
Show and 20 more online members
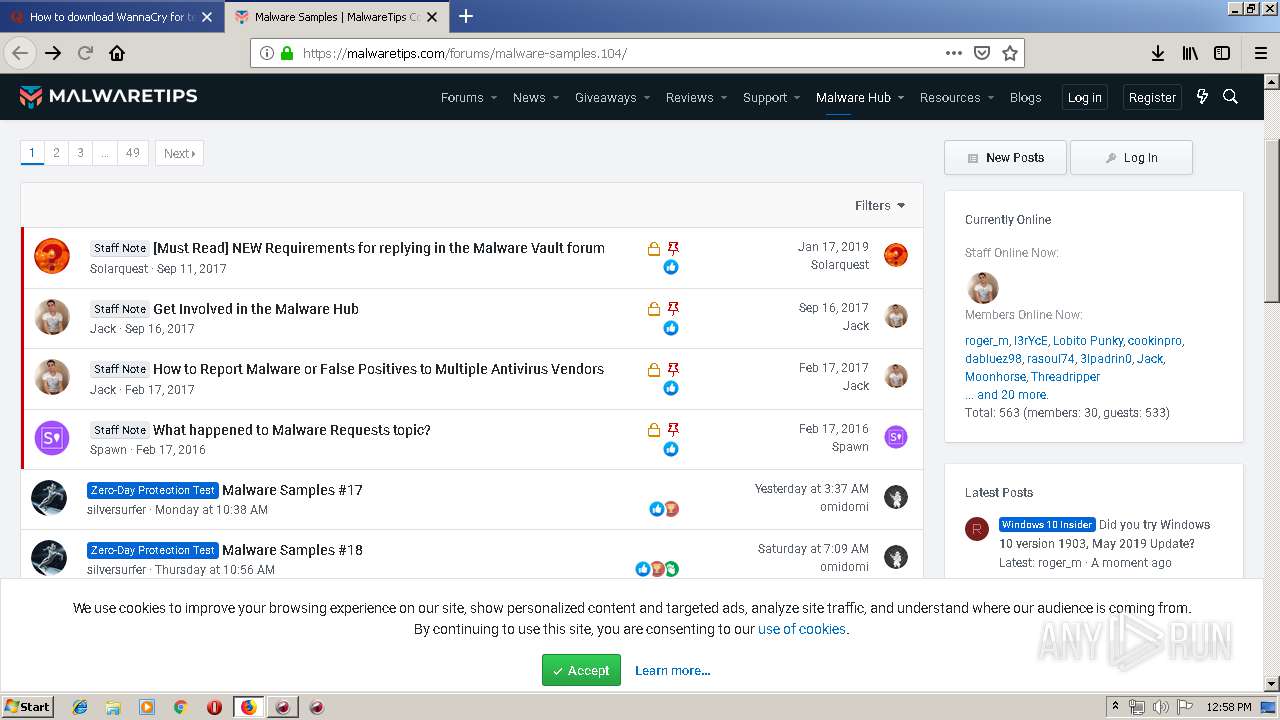(1006, 394)
